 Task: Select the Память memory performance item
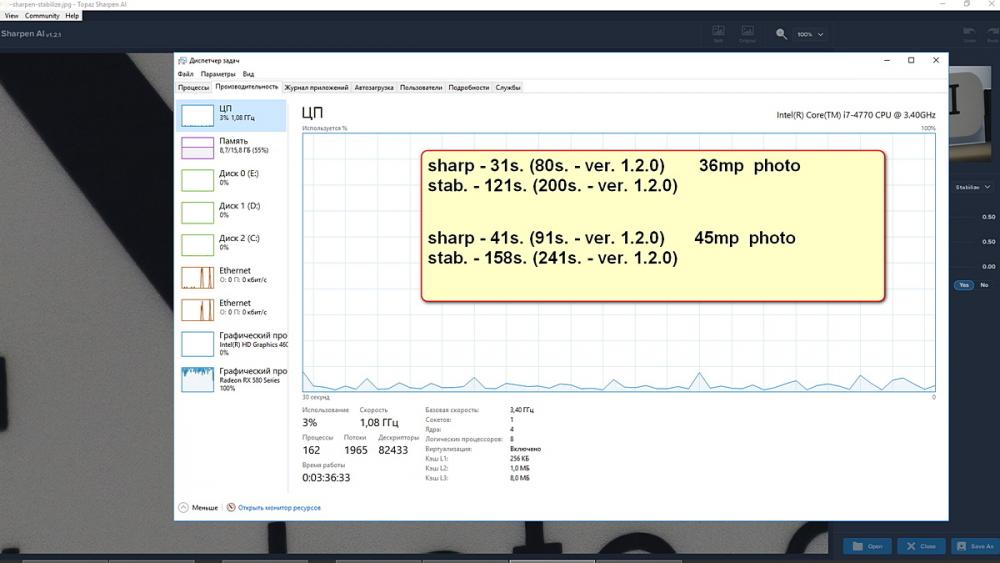(232, 147)
